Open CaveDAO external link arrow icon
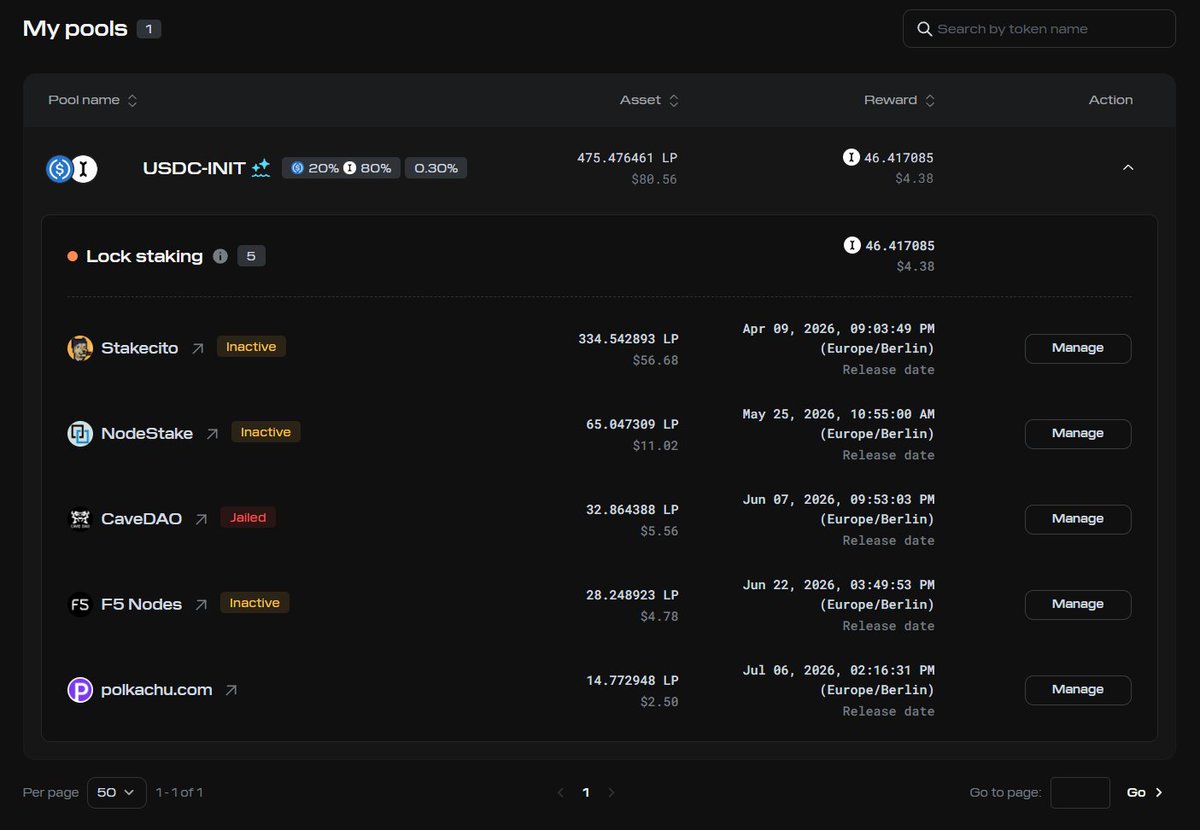Screen dimensions: 1200x830 coord(201,519)
